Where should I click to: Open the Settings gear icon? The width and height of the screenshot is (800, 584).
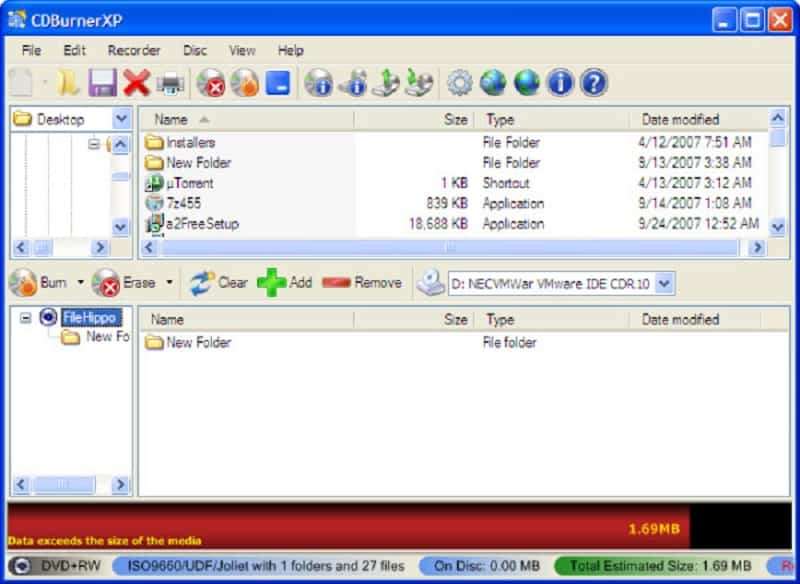click(x=459, y=83)
